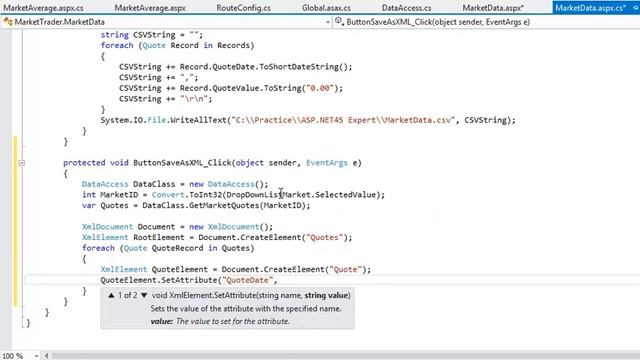Screen dimensions: 640x360
Task: Switch to the MarketAverage.aspx.cs tab
Action: (43, 8)
